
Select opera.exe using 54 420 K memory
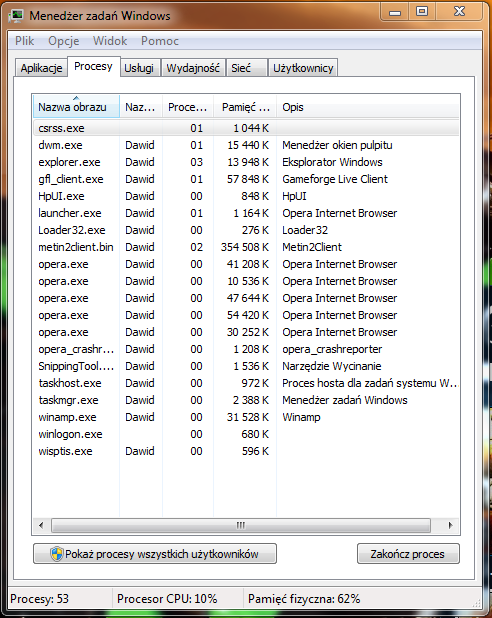246,315
